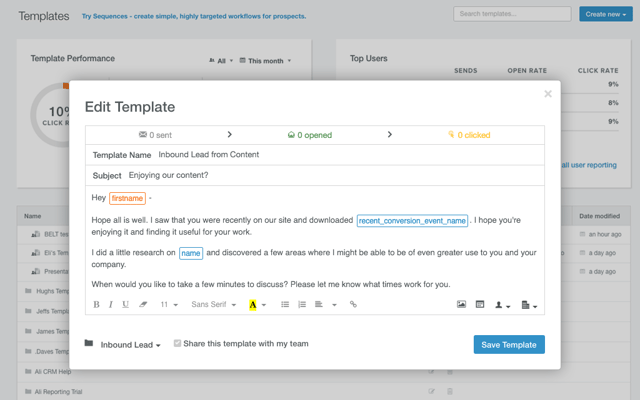640x400 pixels.
Task: Click trash icon on Ali CRM Help row
Action: (450, 372)
